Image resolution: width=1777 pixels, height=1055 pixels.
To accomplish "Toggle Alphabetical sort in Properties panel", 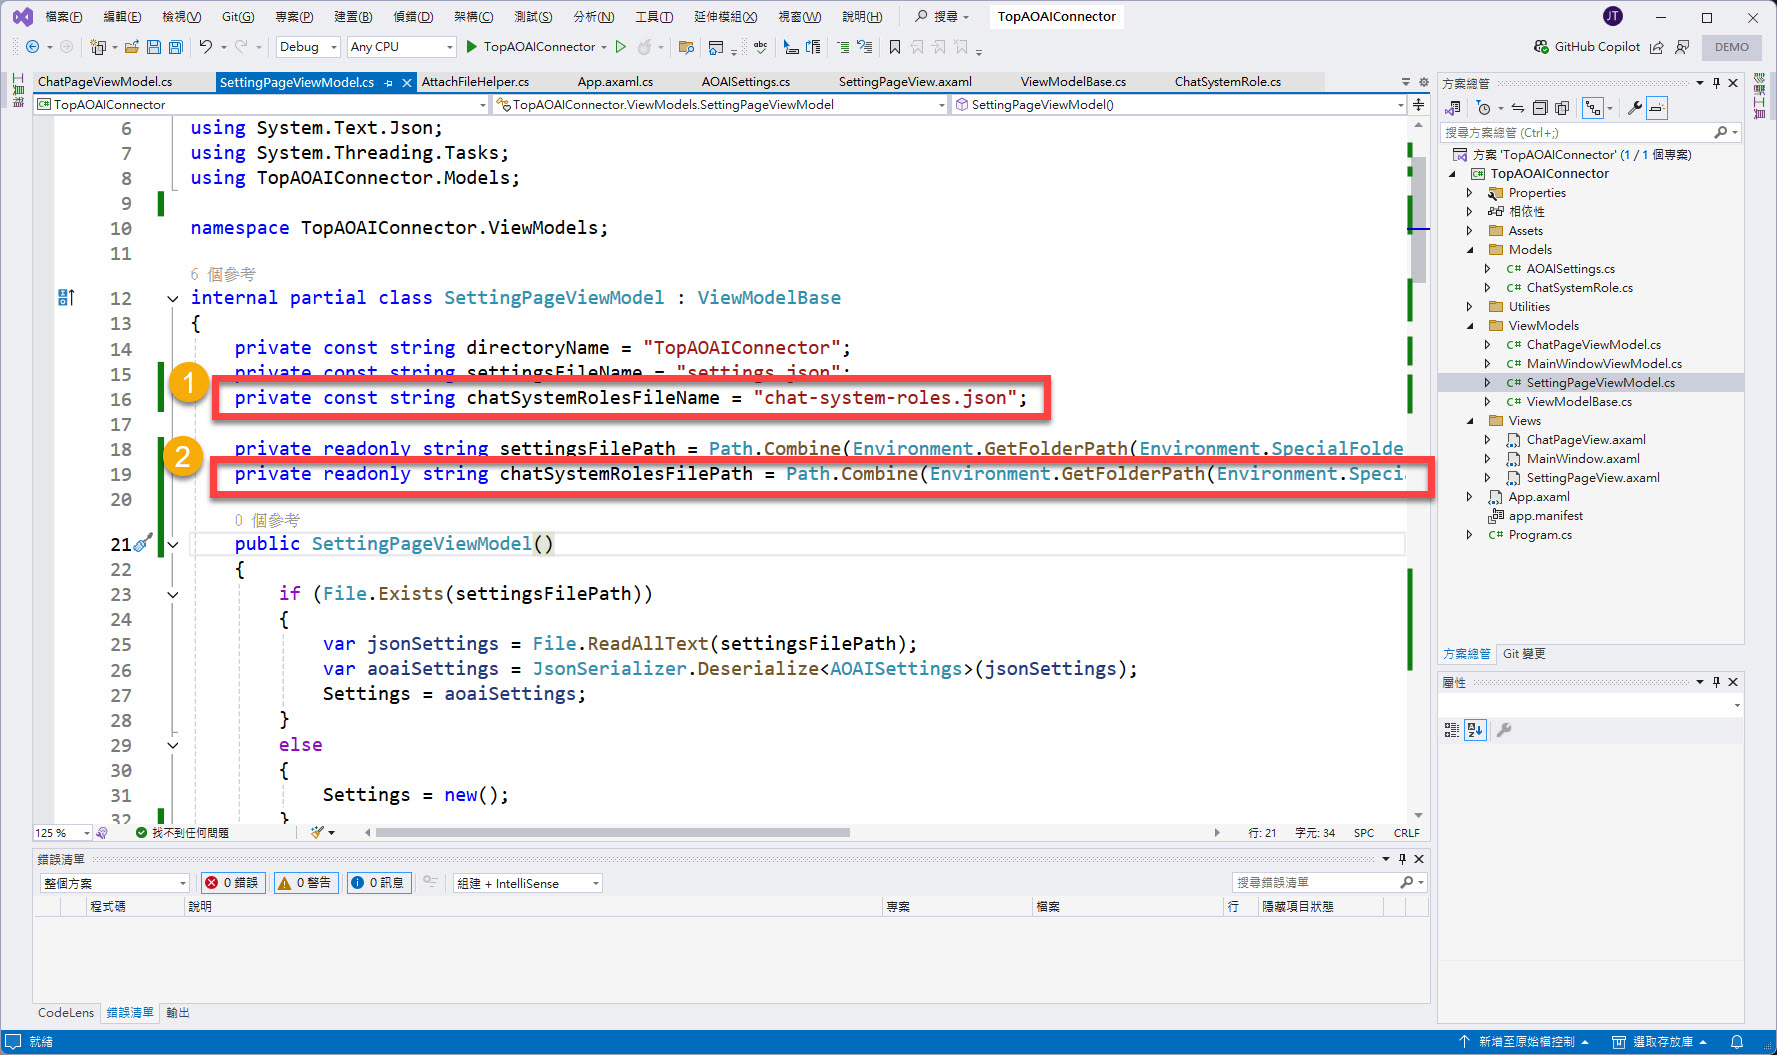I will [x=1476, y=730].
